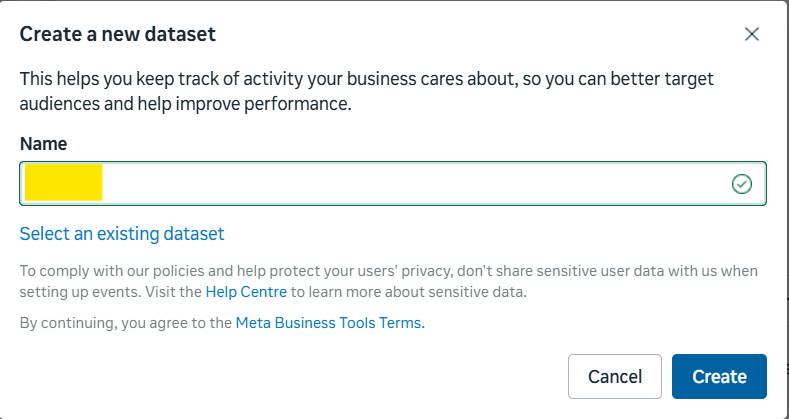The image size is (789, 419).
Task: Click the Create a new dataset title
Action: tap(118, 34)
